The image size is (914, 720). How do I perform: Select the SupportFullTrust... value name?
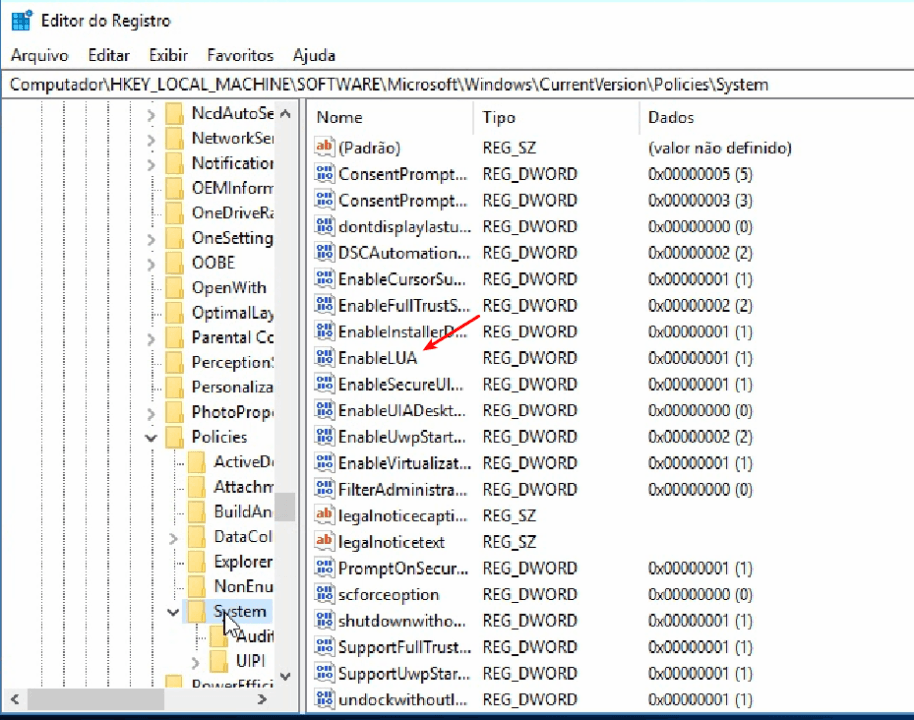(x=405, y=647)
